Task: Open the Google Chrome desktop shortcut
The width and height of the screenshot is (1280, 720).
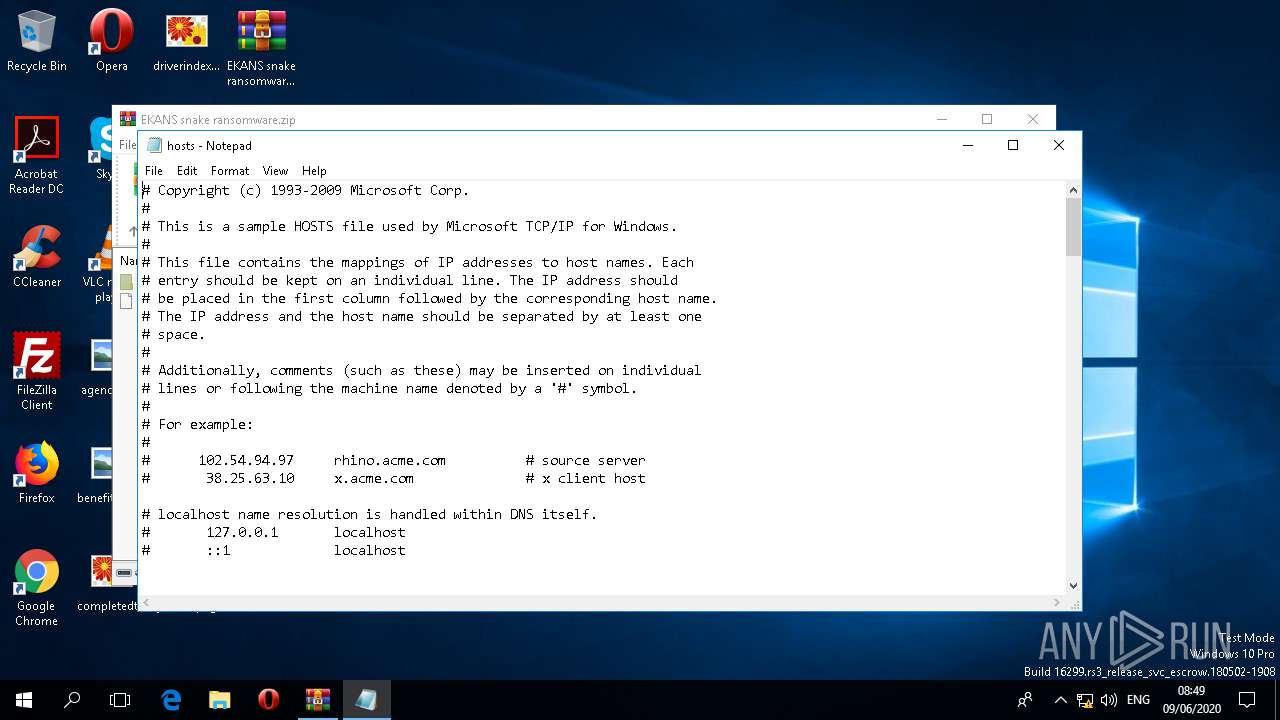Action: pos(37,587)
